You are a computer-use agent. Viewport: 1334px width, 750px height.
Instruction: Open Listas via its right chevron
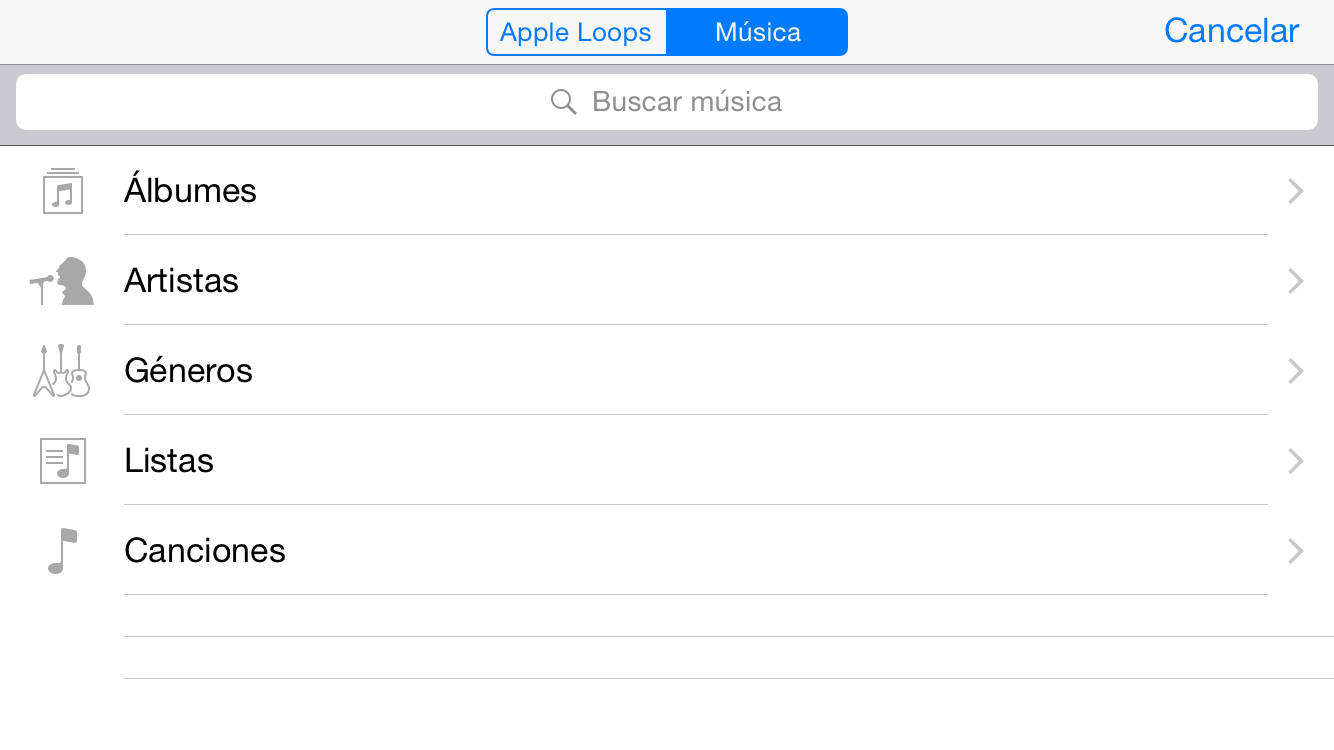1296,461
